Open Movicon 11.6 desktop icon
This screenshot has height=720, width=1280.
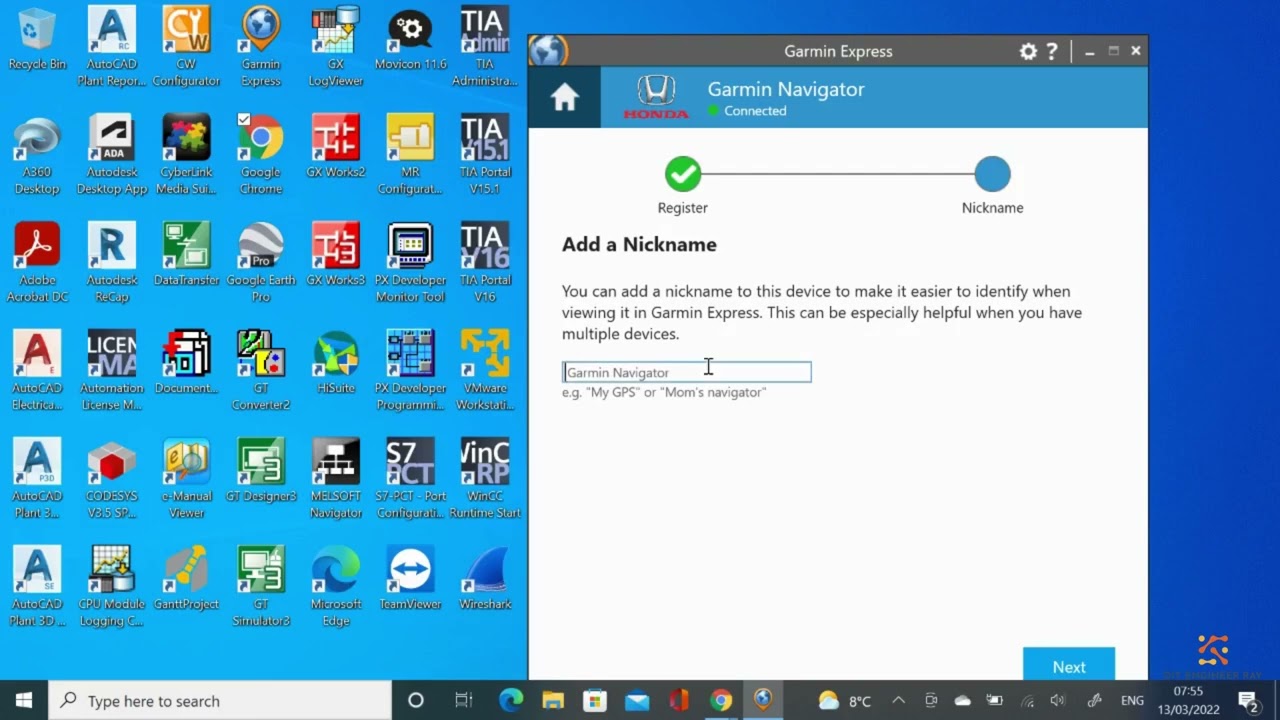click(x=411, y=40)
